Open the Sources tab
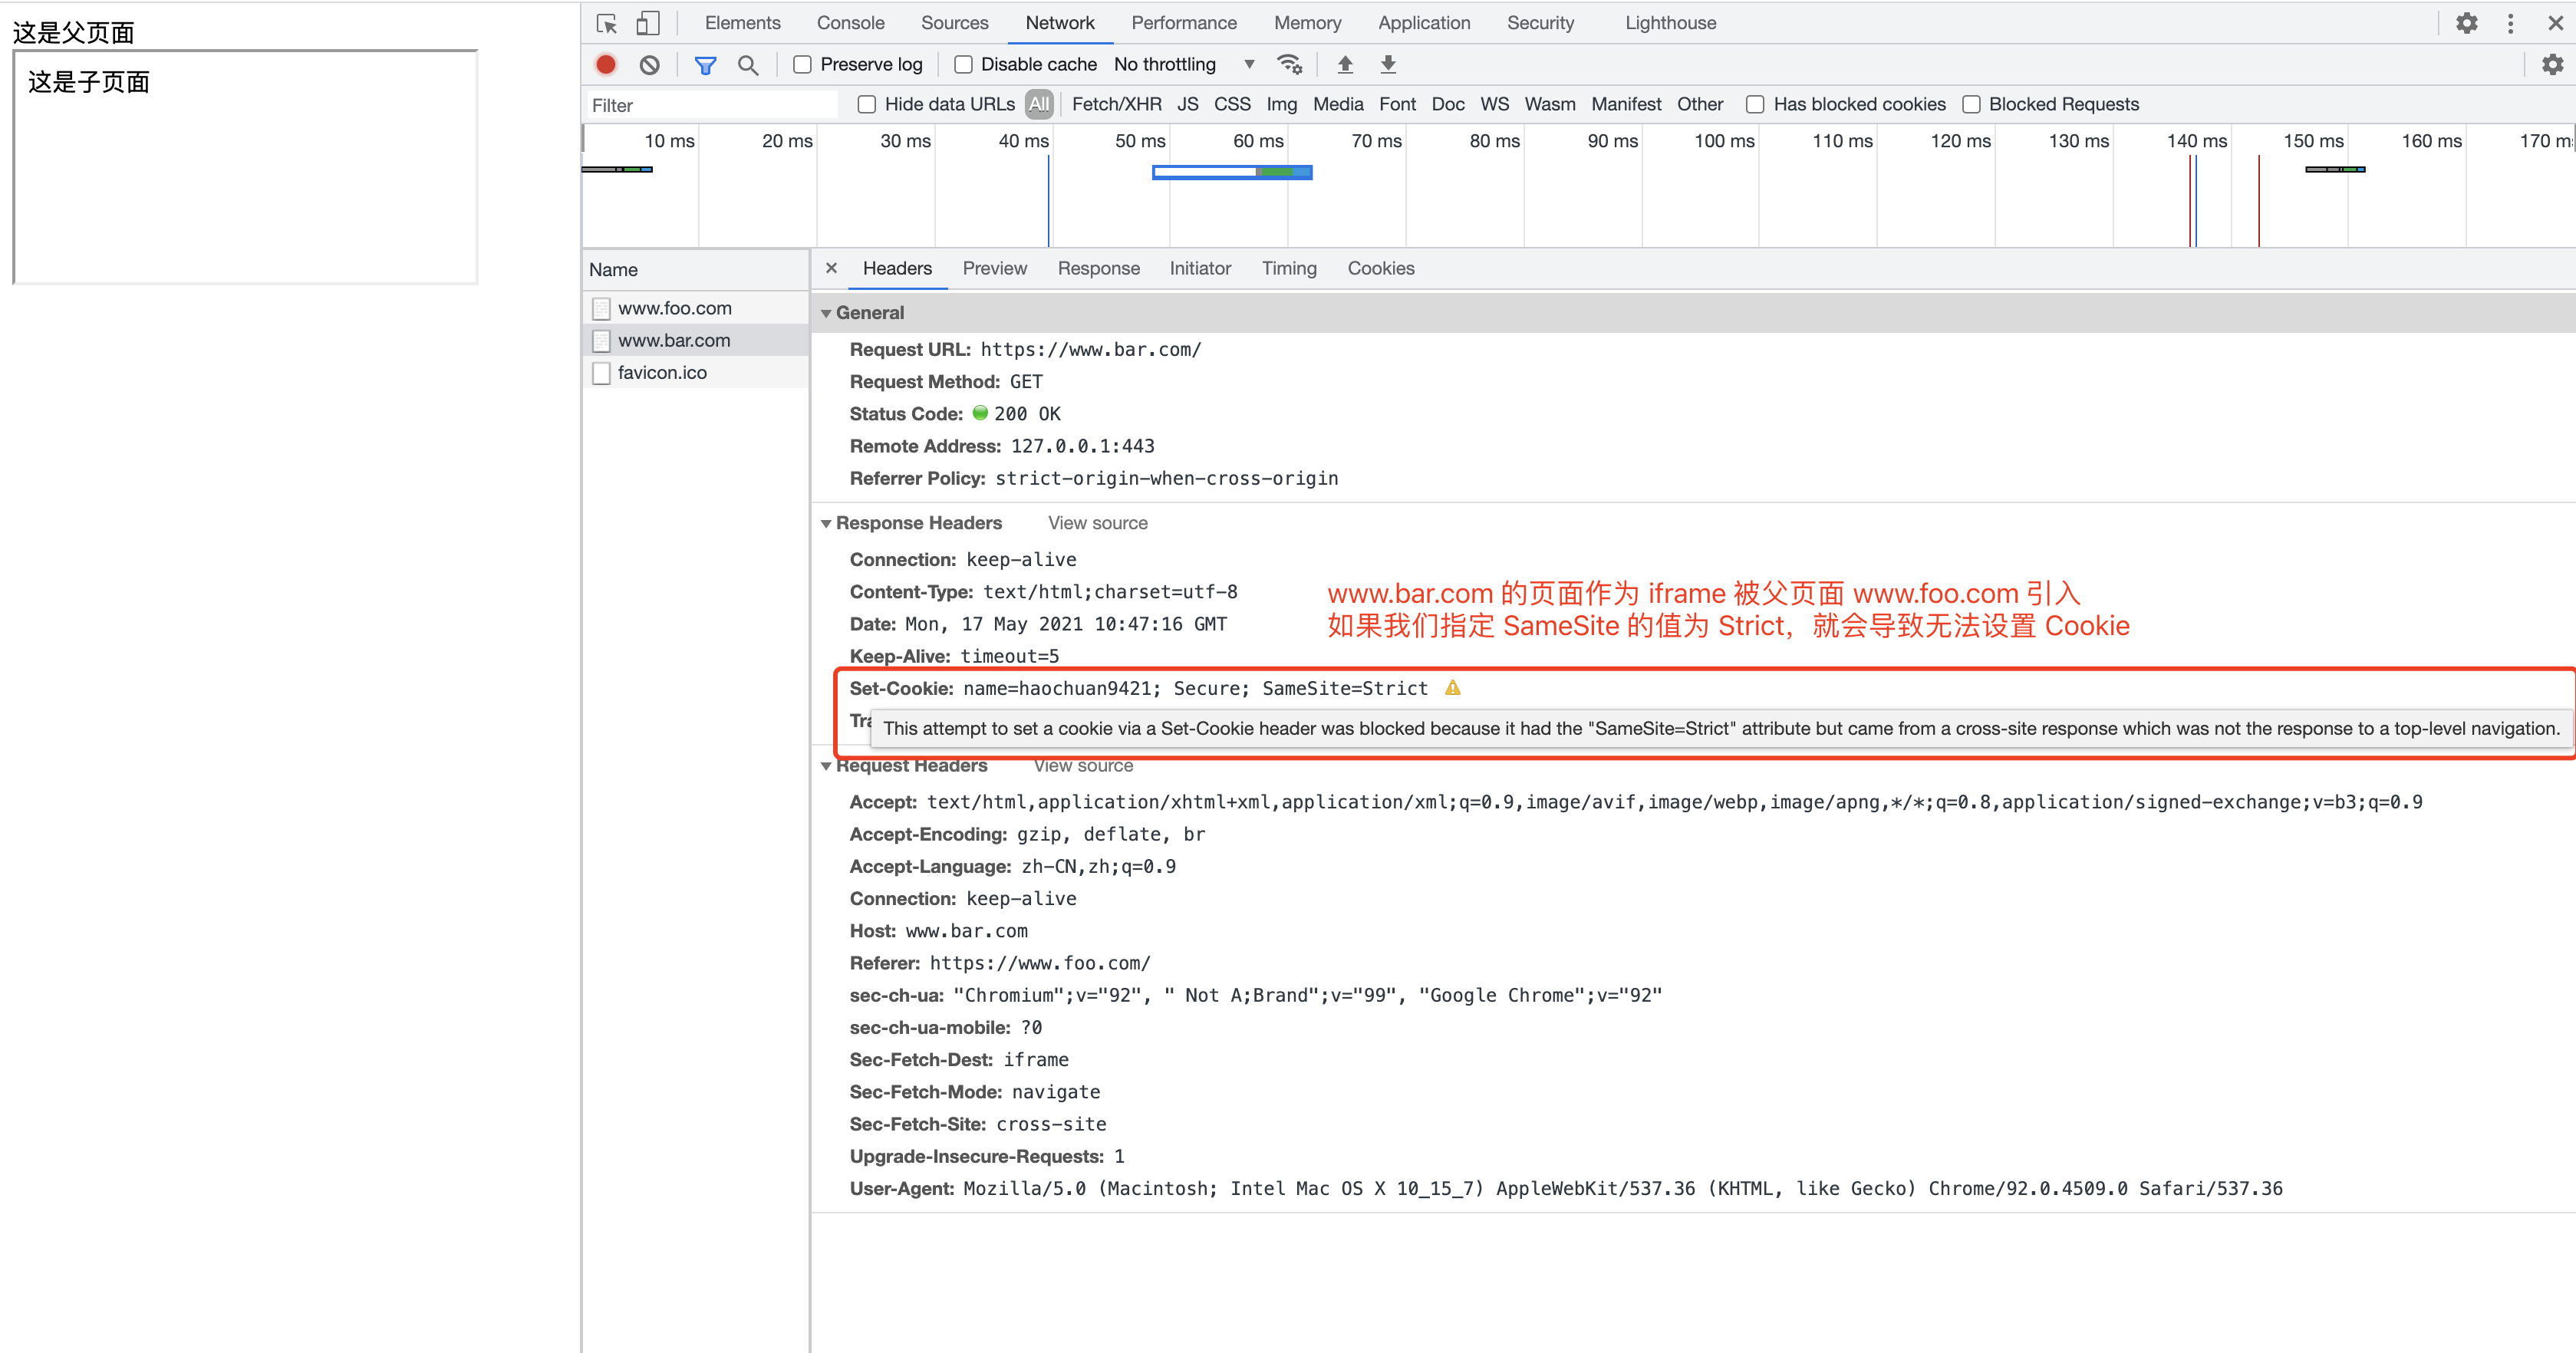2576x1353 pixels. (x=954, y=23)
